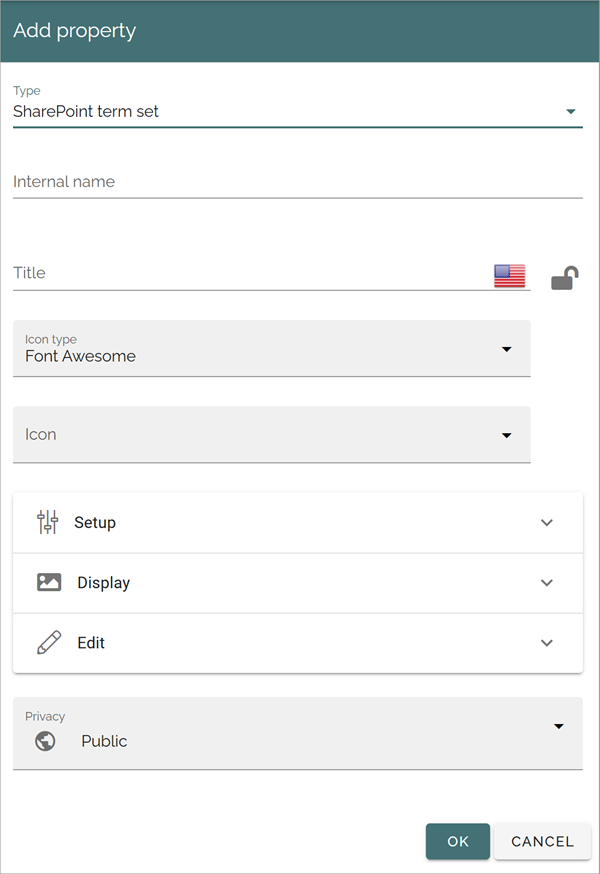The image size is (600, 874).
Task: Click the US flag language icon
Action: pyautogui.click(x=509, y=276)
